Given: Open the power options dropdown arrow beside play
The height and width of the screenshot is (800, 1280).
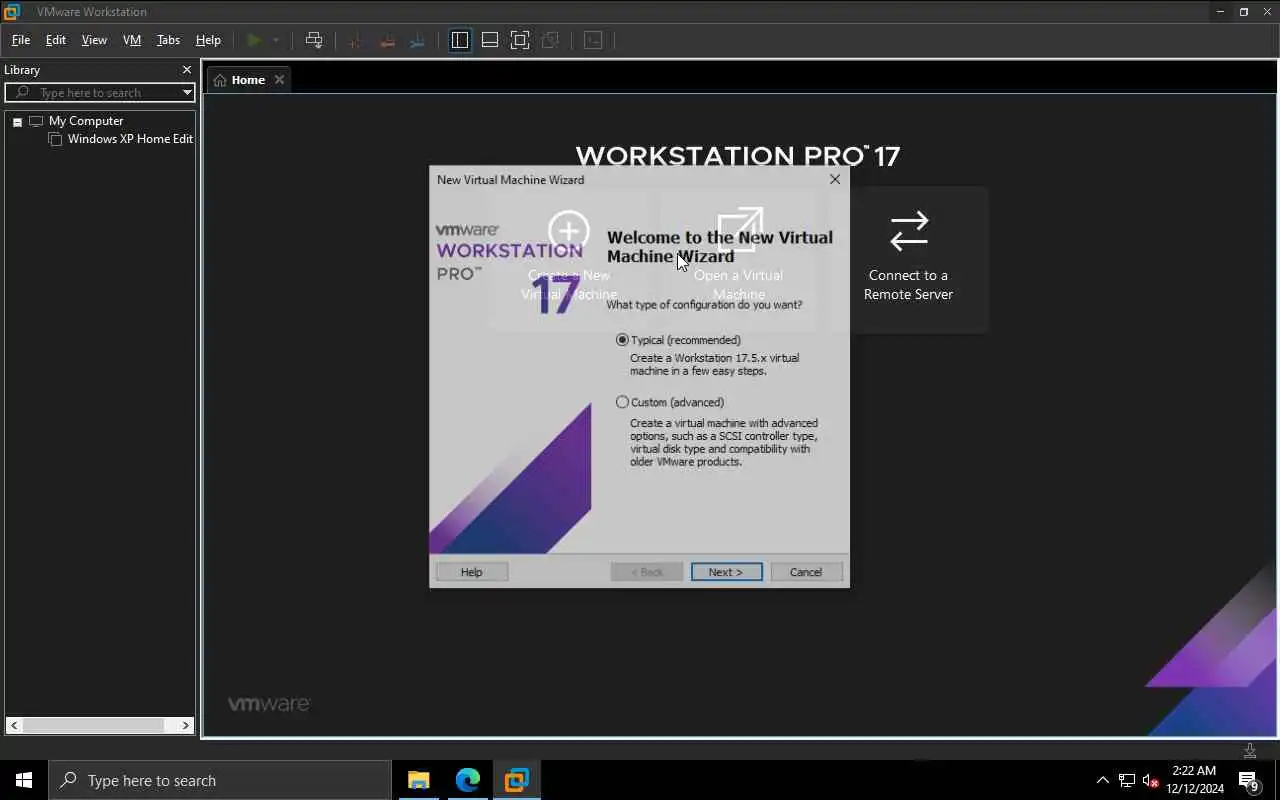Looking at the screenshot, I should [x=276, y=40].
